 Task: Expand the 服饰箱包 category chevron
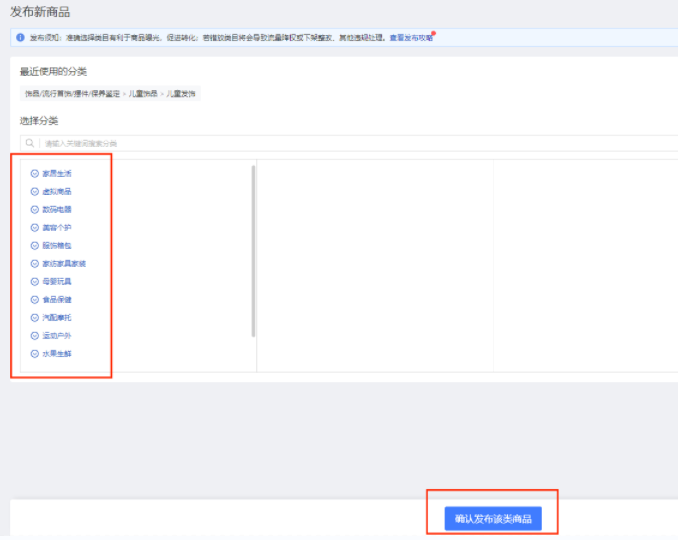tap(35, 246)
